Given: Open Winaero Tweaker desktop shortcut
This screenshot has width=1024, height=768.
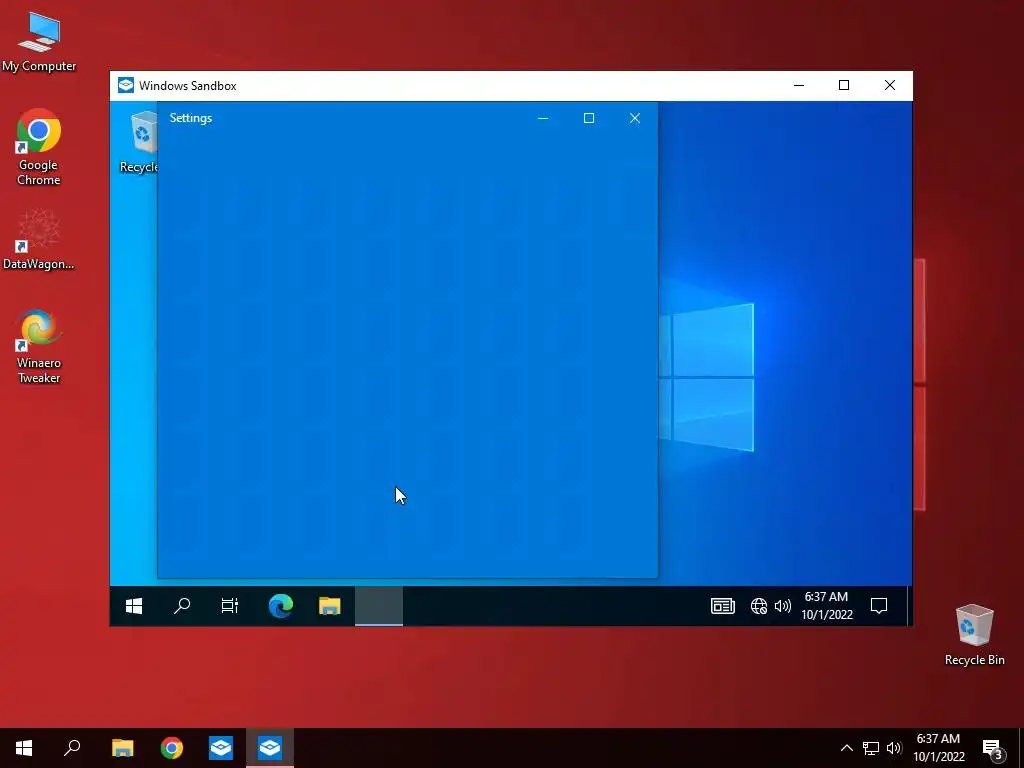Looking at the screenshot, I should tap(39, 346).
